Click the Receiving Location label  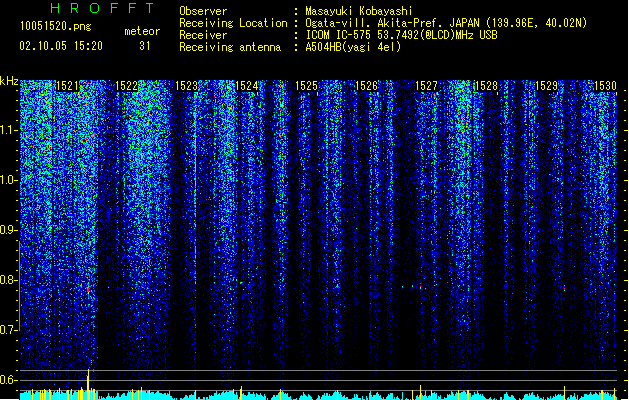(233, 23)
